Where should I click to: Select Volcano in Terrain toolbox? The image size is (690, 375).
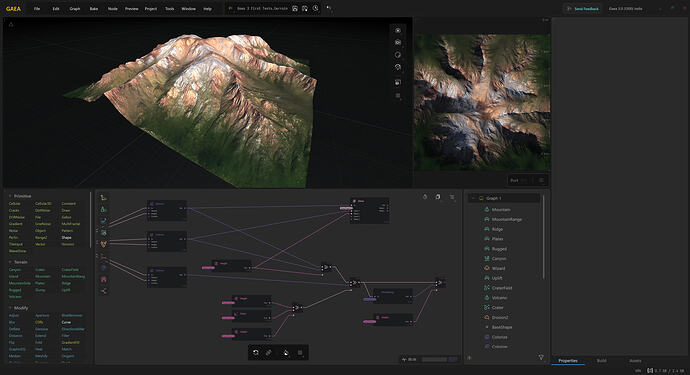[x=15, y=297]
